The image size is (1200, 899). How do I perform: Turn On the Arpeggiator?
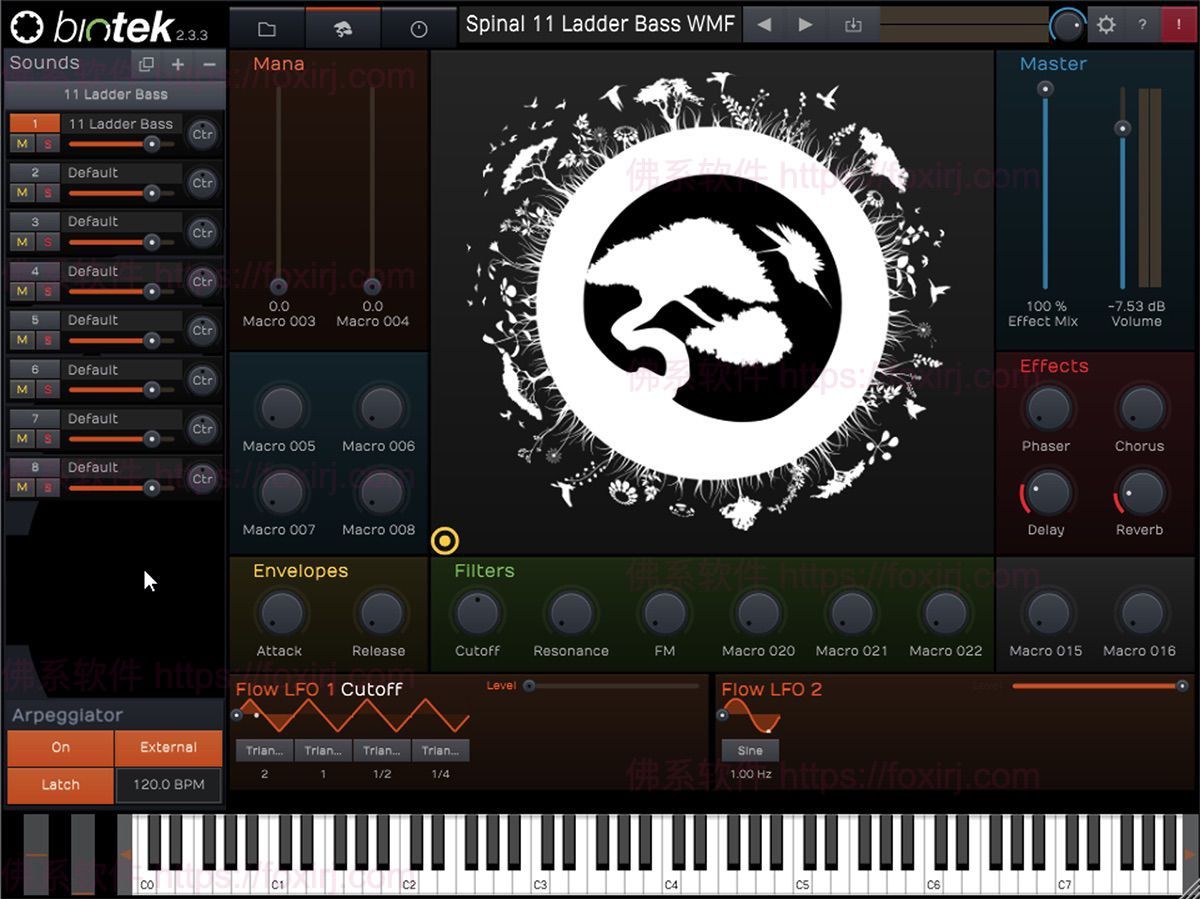point(59,747)
